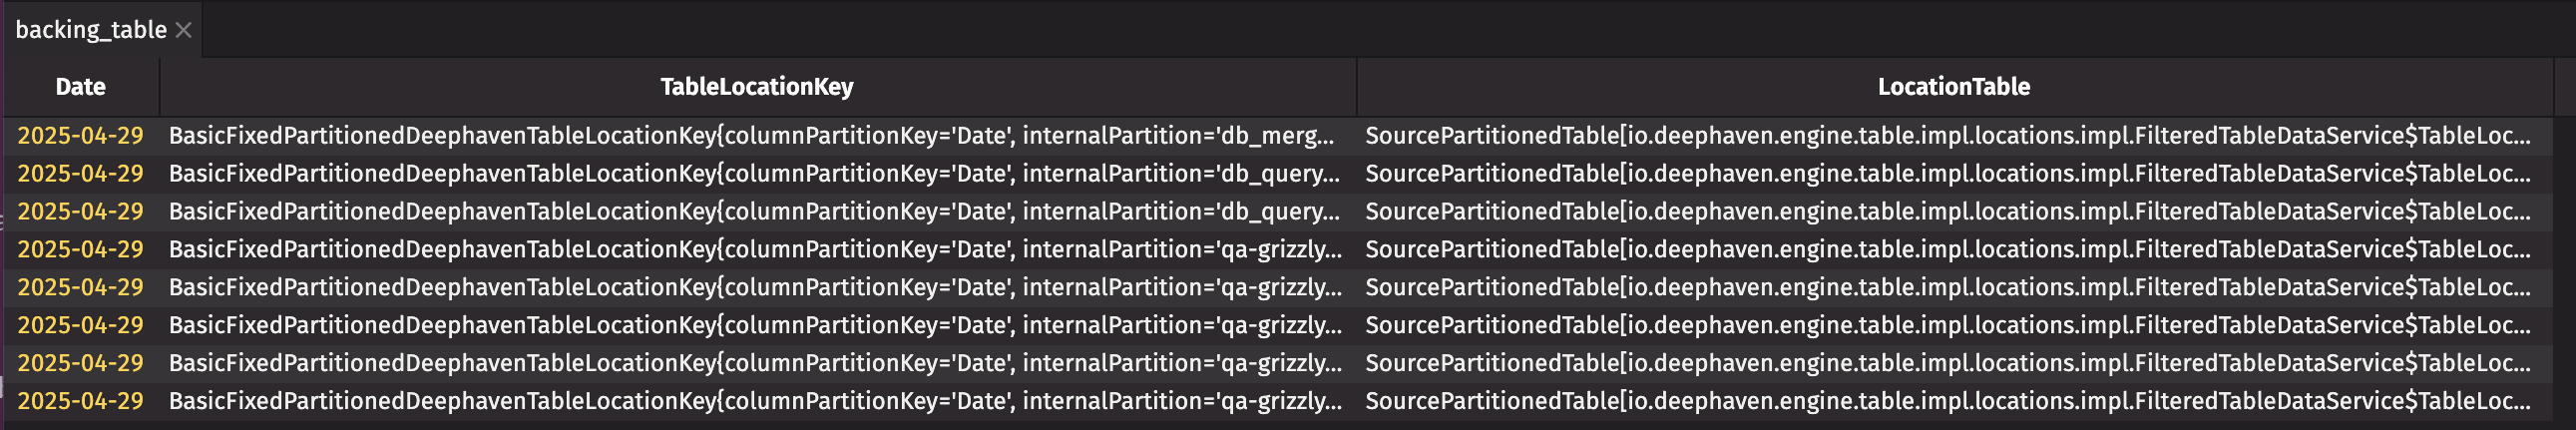
Task: Click the Date cell in second row
Action: coord(80,174)
